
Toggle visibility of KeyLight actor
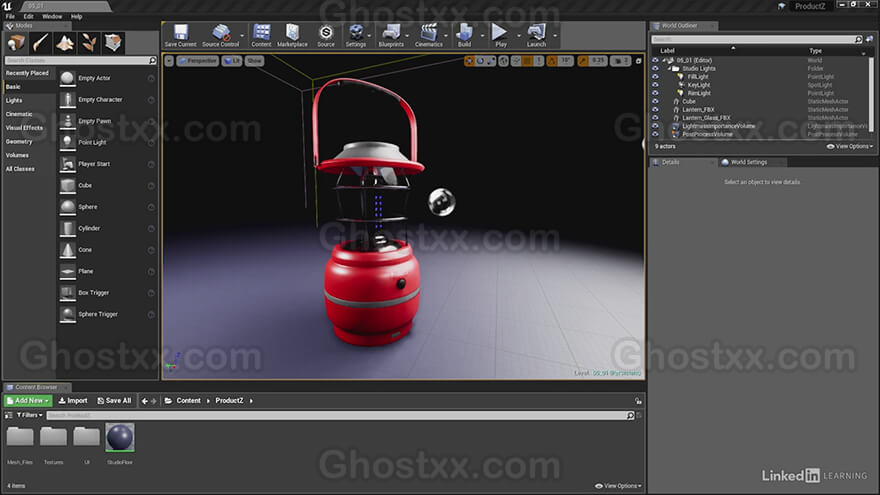[655, 85]
